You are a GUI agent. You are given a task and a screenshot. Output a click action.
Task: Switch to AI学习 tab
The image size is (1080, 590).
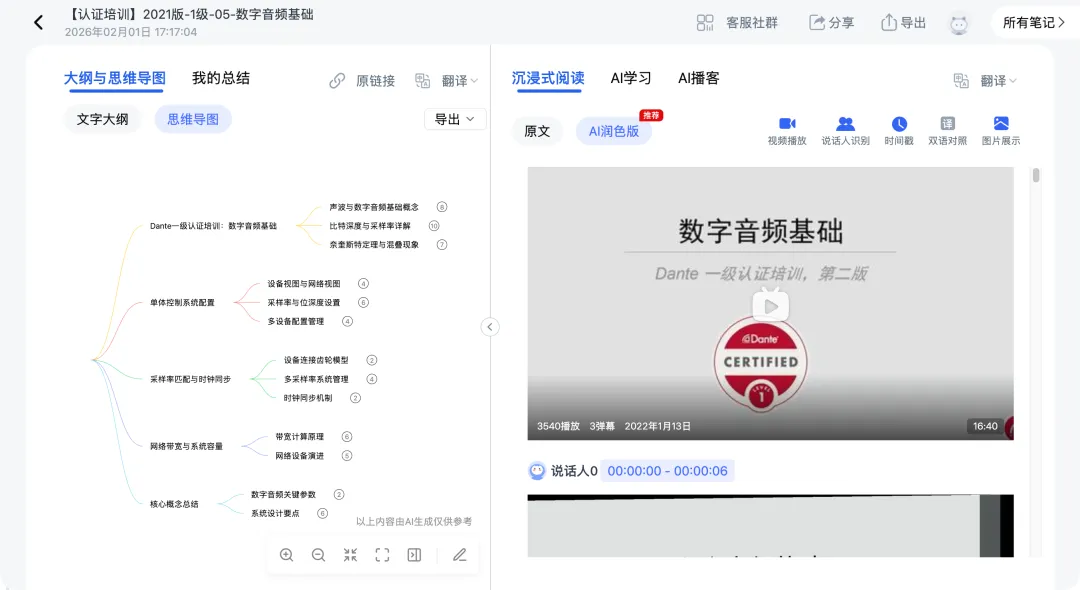[x=630, y=78]
